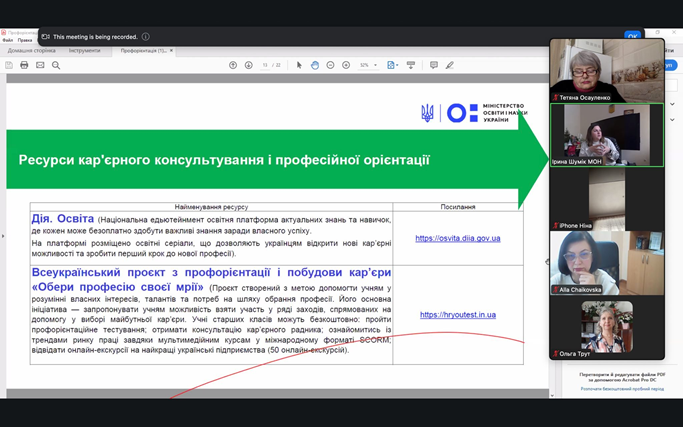This screenshot has width=683, height=427.
Task: Open the hryoutest.in.ua link
Action: [457, 315]
